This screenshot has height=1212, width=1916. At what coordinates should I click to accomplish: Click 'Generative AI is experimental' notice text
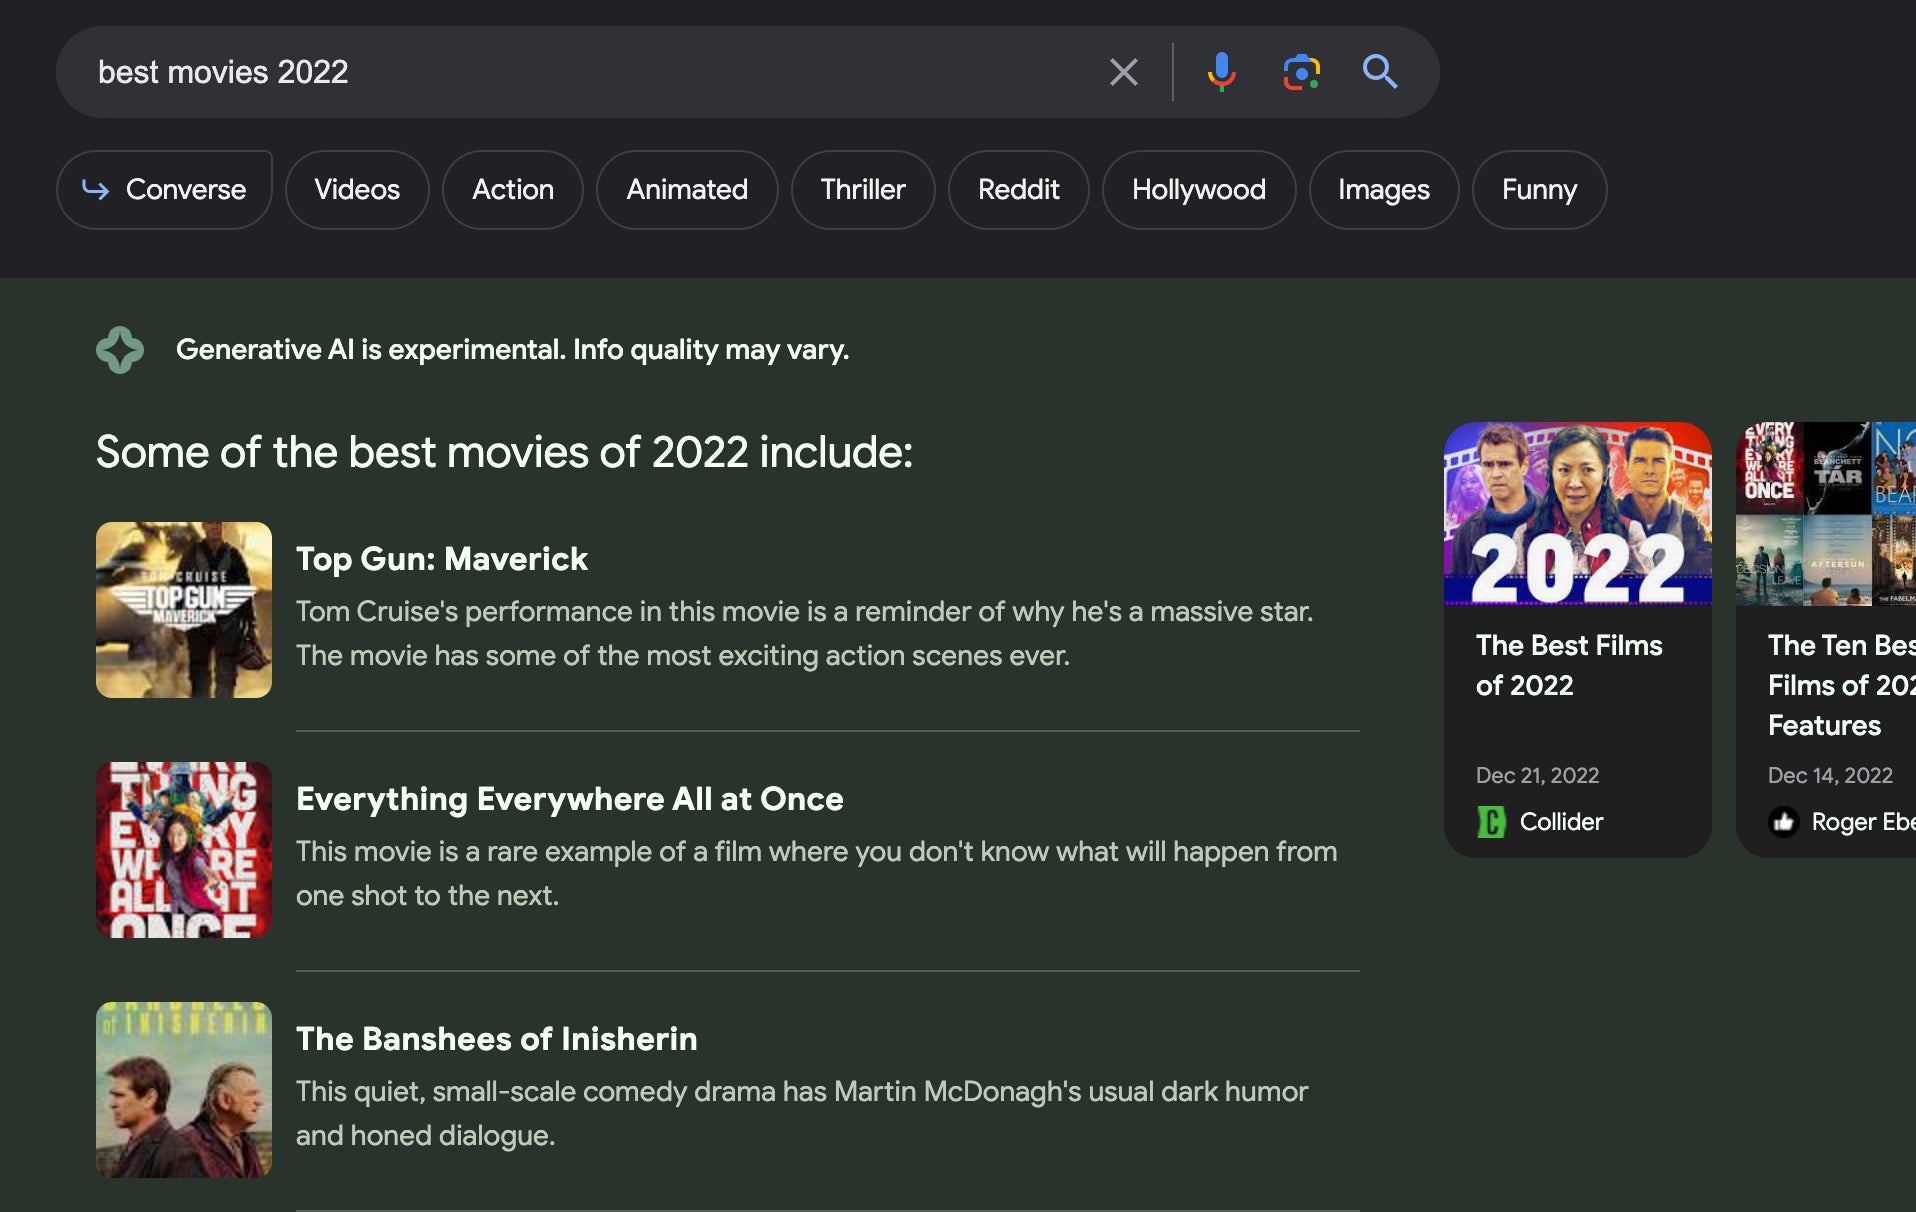[x=512, y=350]
